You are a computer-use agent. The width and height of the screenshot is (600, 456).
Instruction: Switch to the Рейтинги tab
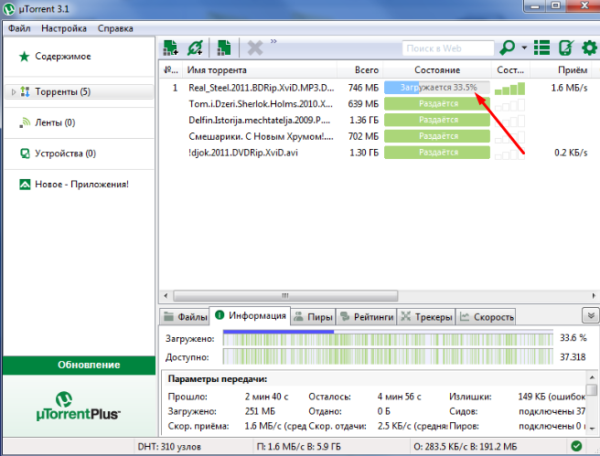click(x=367, y=317)
